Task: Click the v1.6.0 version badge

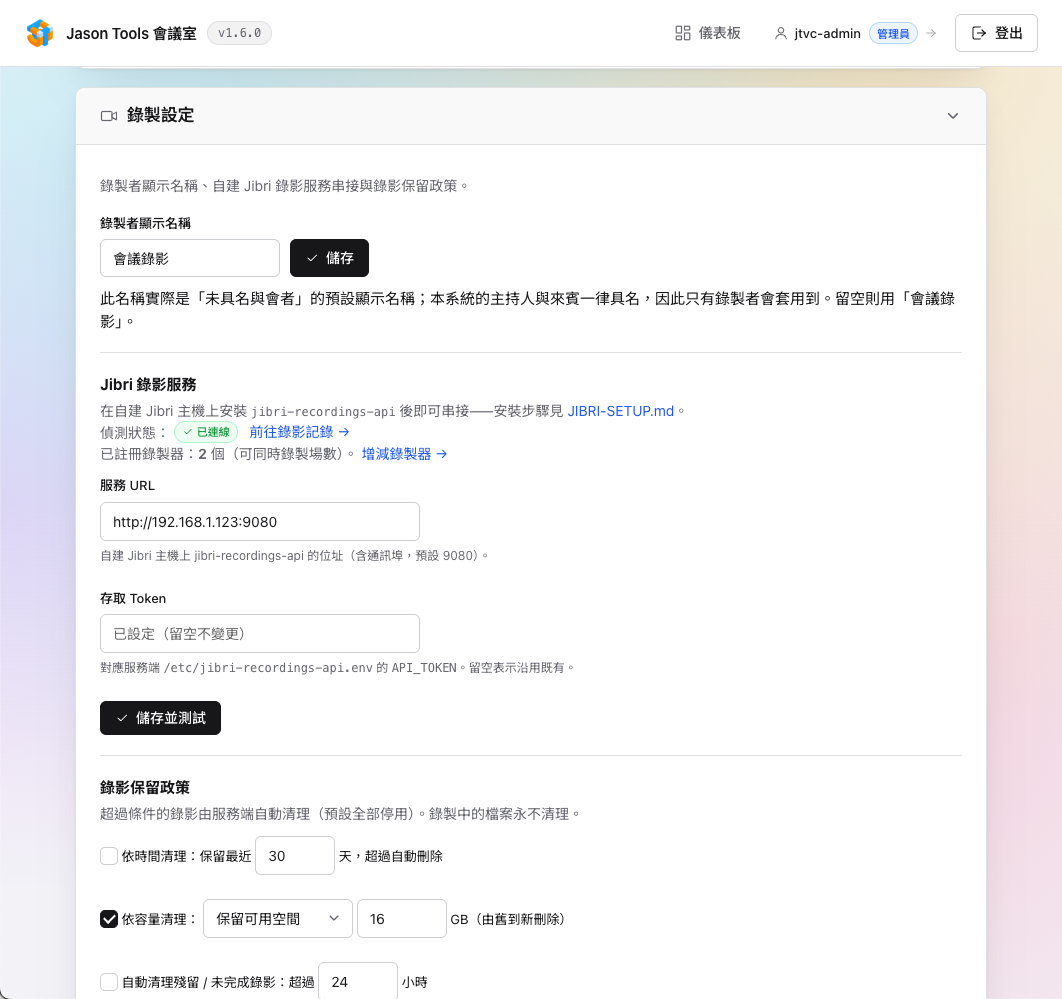Action: [239, 33]
